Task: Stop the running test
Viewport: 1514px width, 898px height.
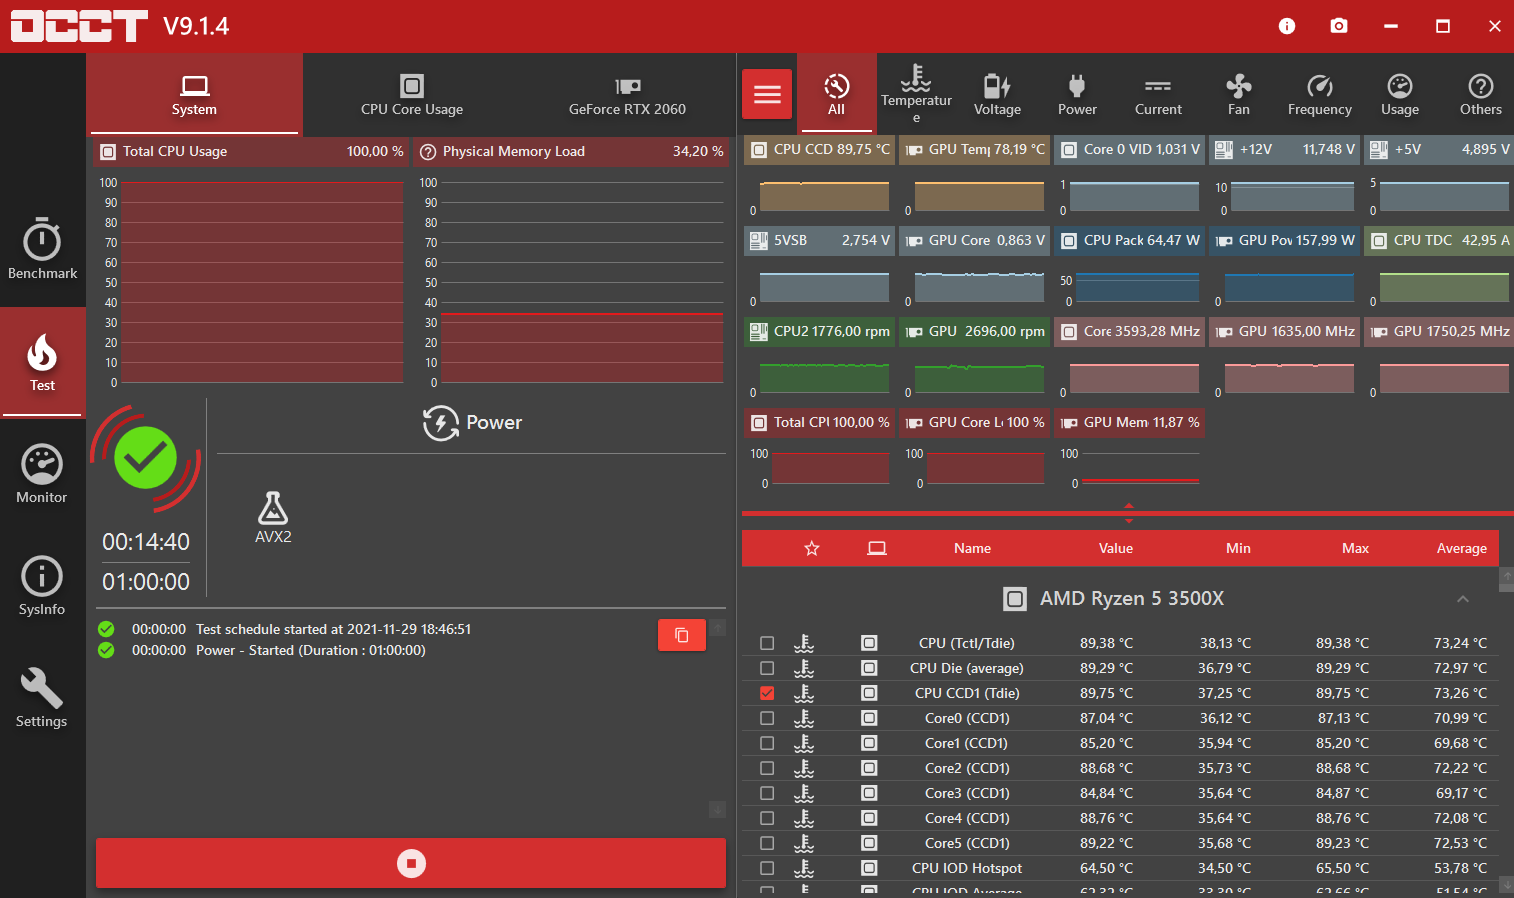Action: coord(411,863)
